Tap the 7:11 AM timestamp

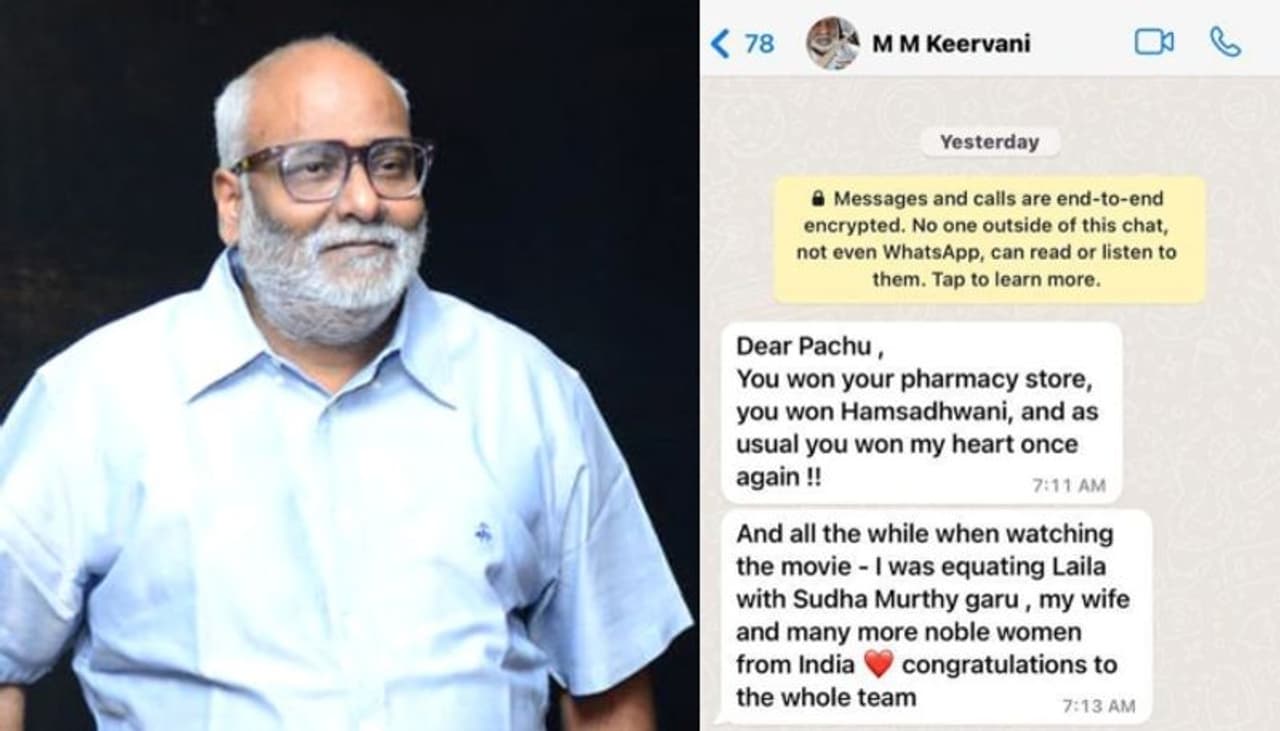1069,485
